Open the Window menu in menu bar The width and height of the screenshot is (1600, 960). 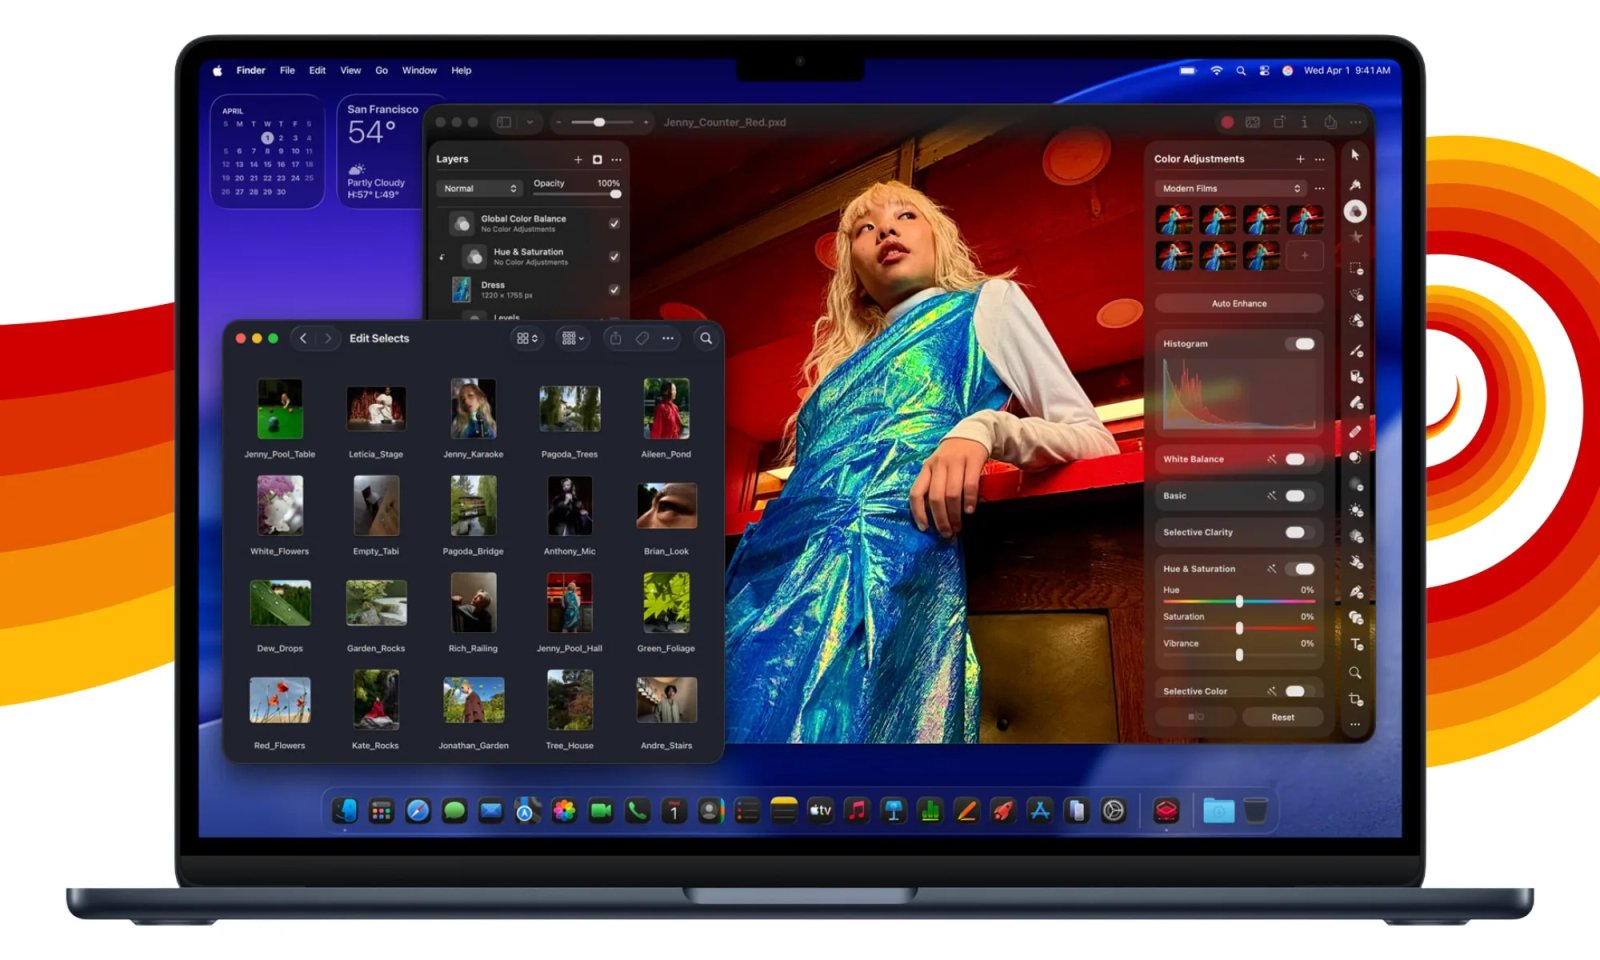419,71
